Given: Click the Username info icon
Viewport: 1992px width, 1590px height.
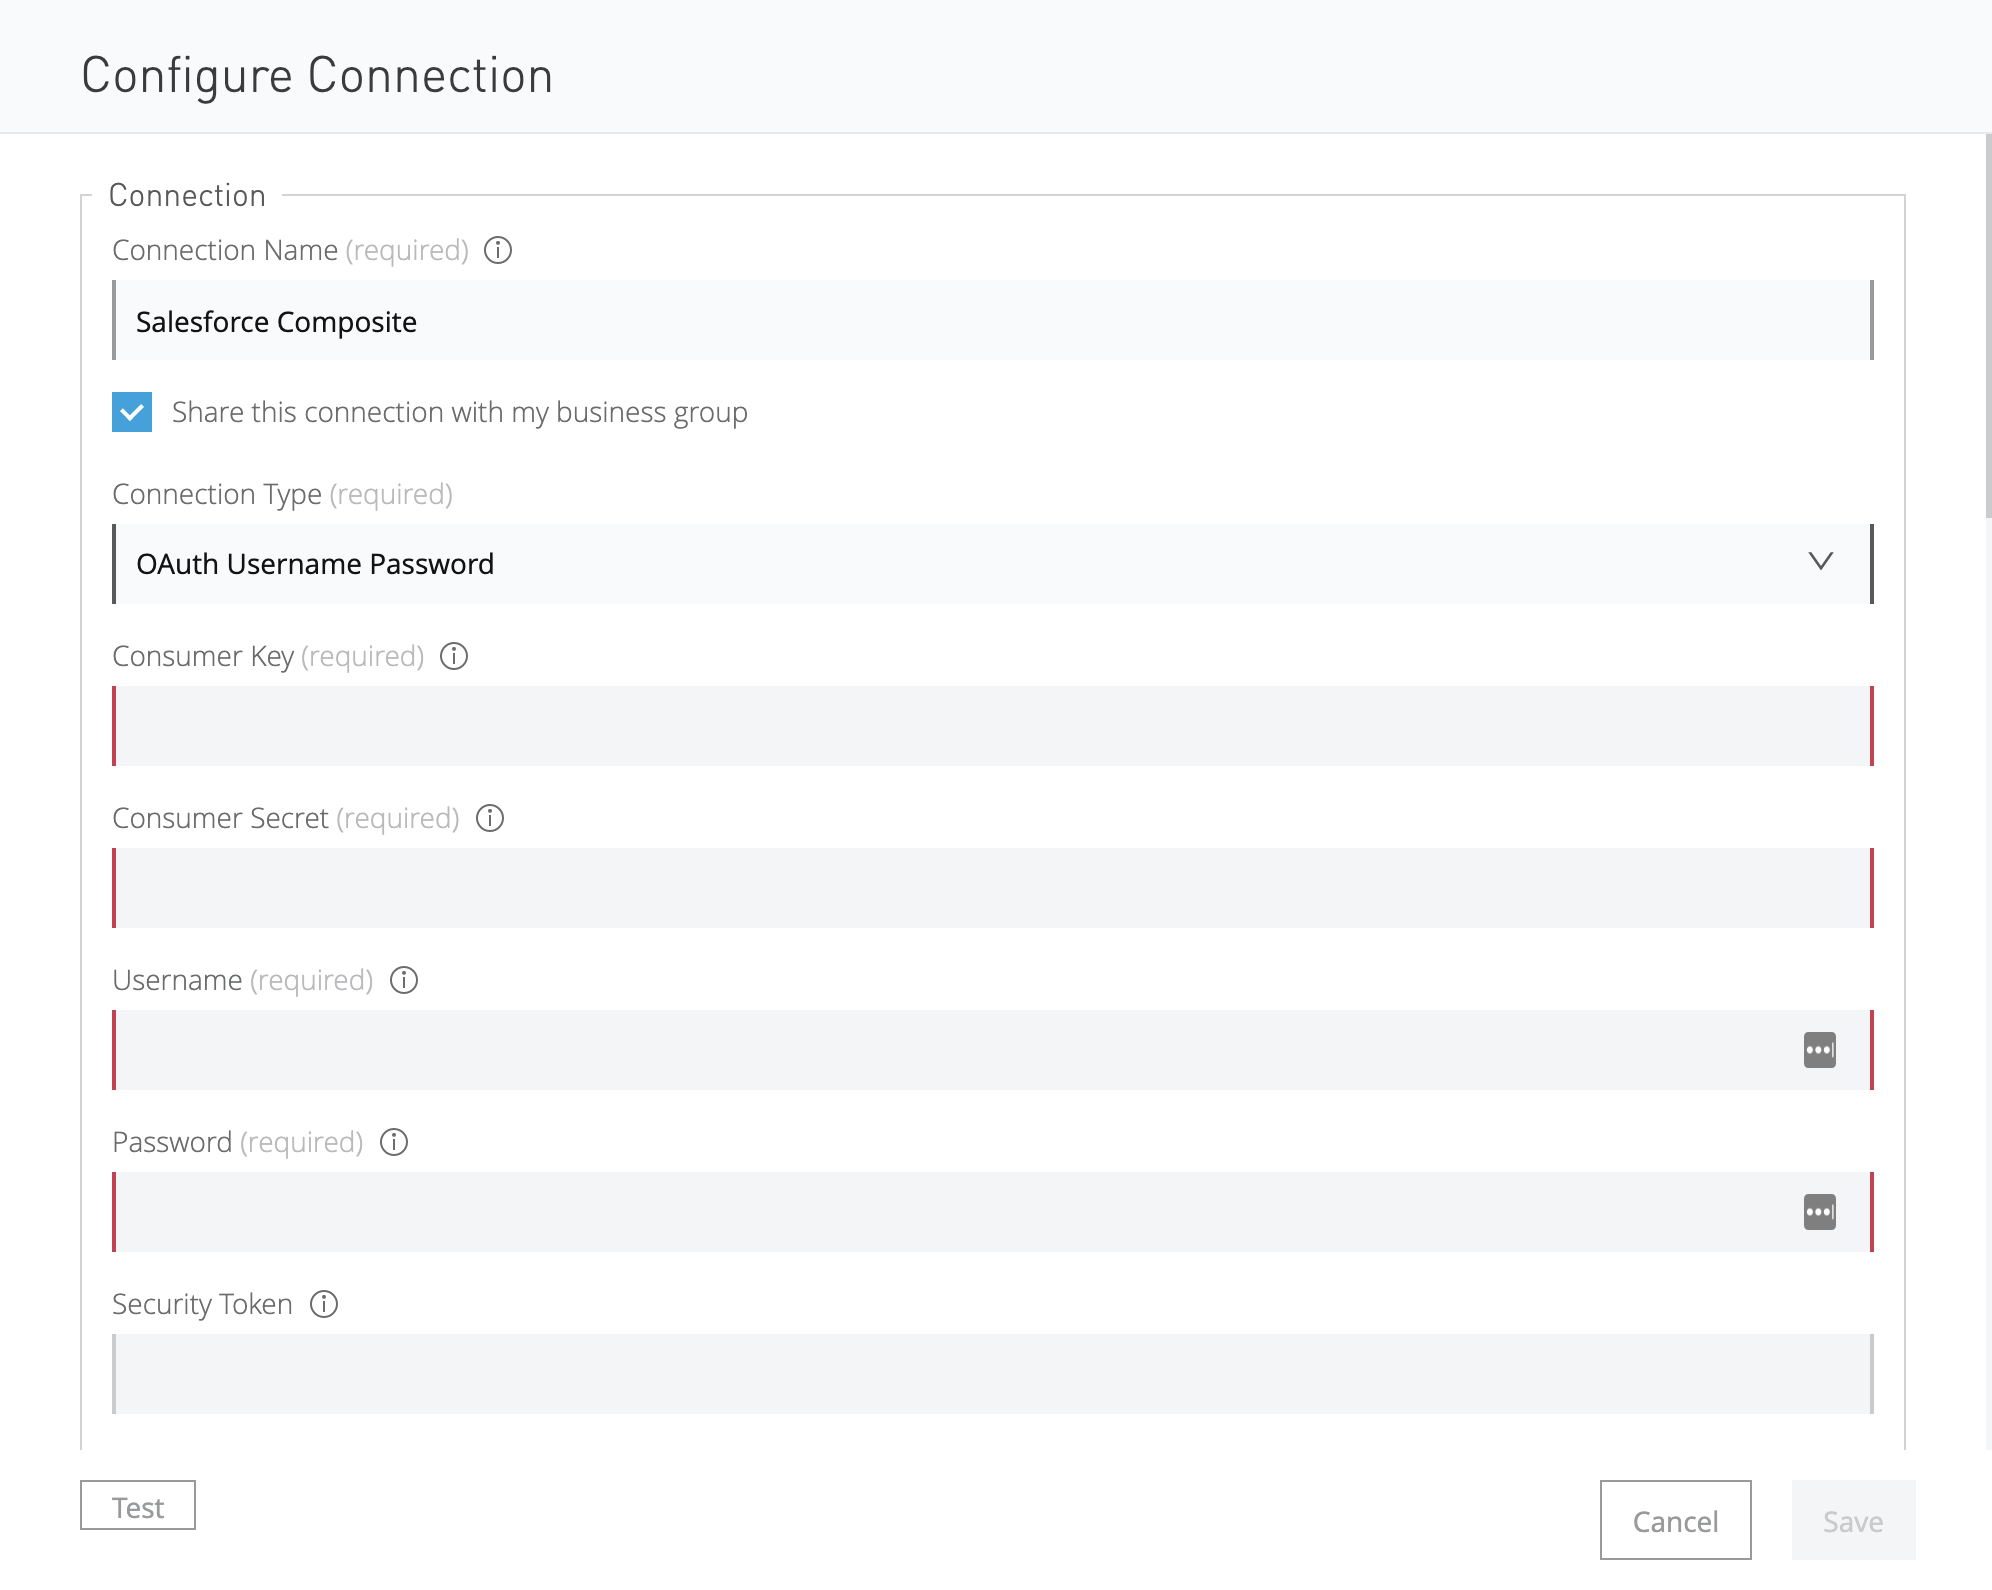Looking at the screenshot, I should click(x=404, y=980).
